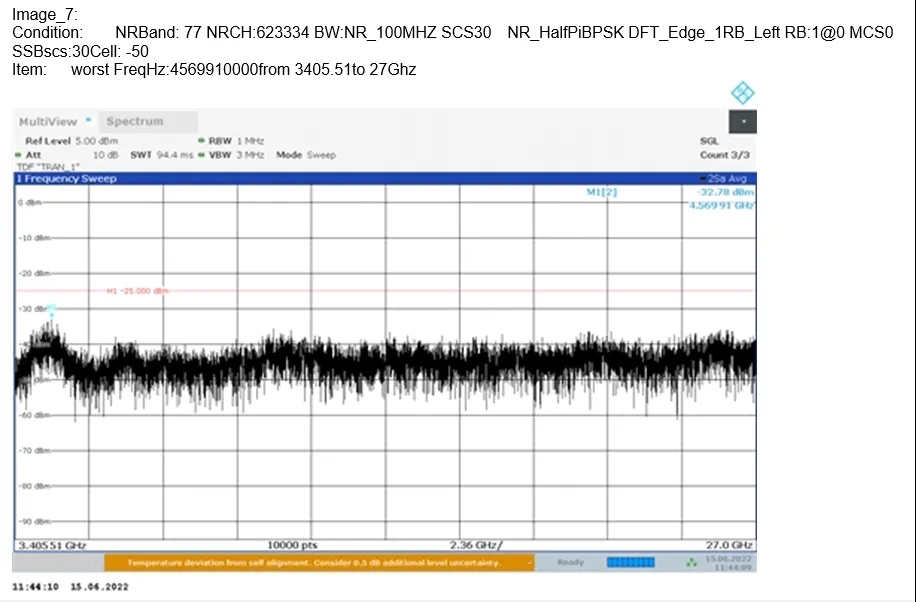
Task: Click the 2Sa Avg trace label
Action: [724, 179]
